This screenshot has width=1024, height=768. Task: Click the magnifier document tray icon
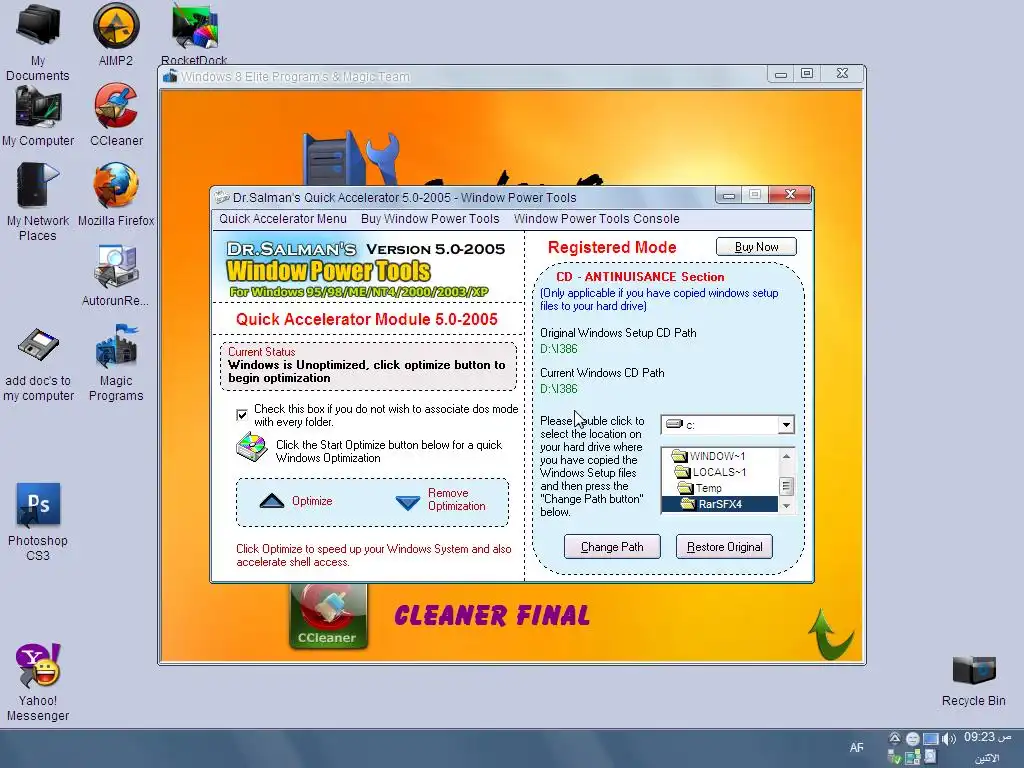931,757
